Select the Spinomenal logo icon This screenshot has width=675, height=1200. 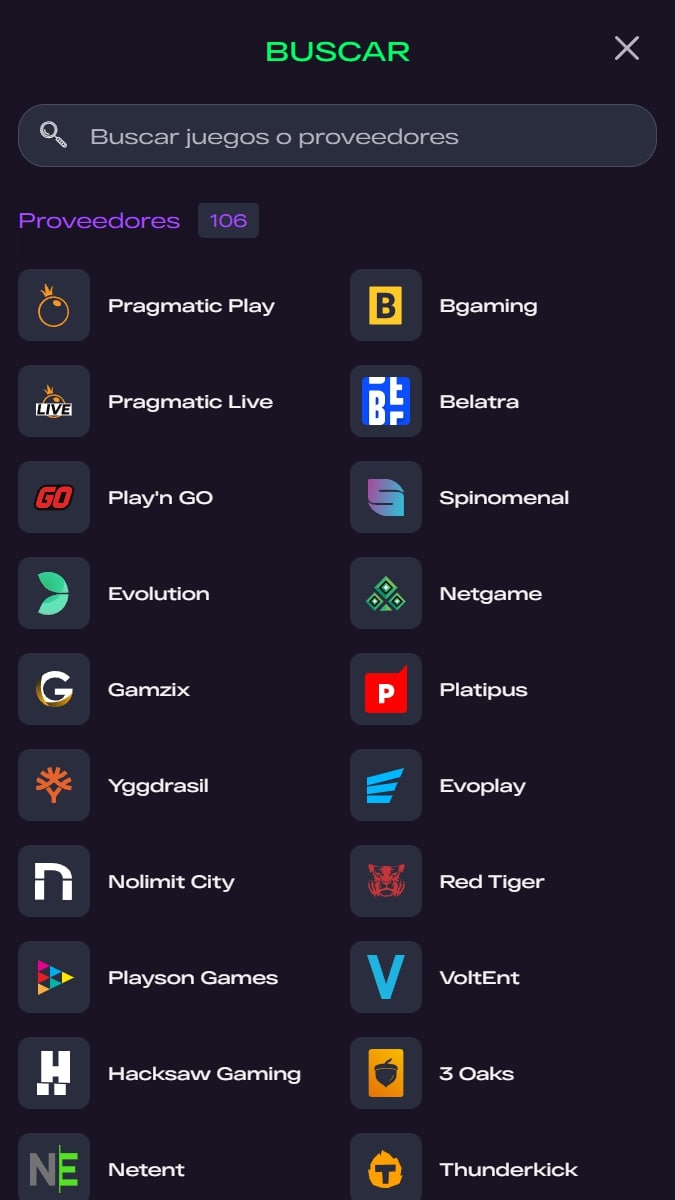(386, 497)
